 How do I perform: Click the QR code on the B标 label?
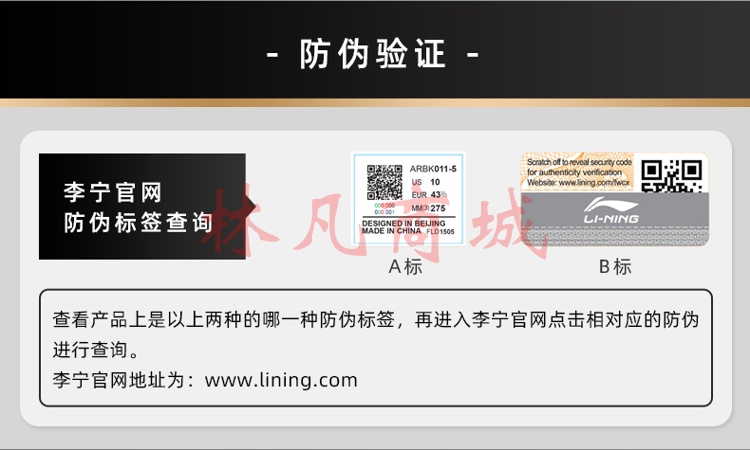[x=672, y=176]
